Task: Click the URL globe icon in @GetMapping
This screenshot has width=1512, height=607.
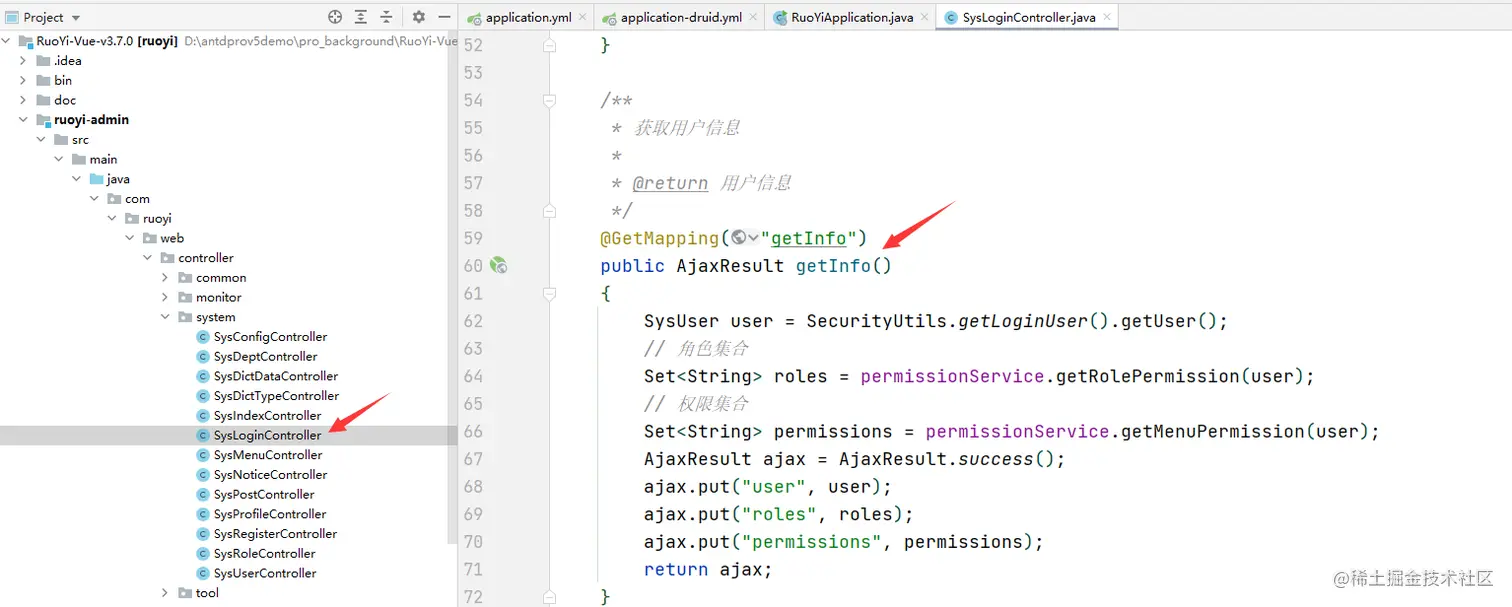Action: [738, 238]
